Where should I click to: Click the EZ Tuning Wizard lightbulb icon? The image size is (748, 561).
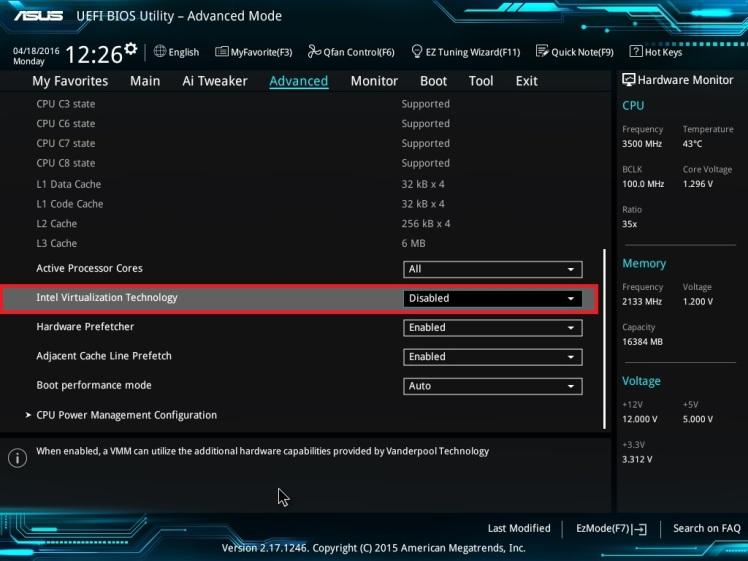[416, 51]
